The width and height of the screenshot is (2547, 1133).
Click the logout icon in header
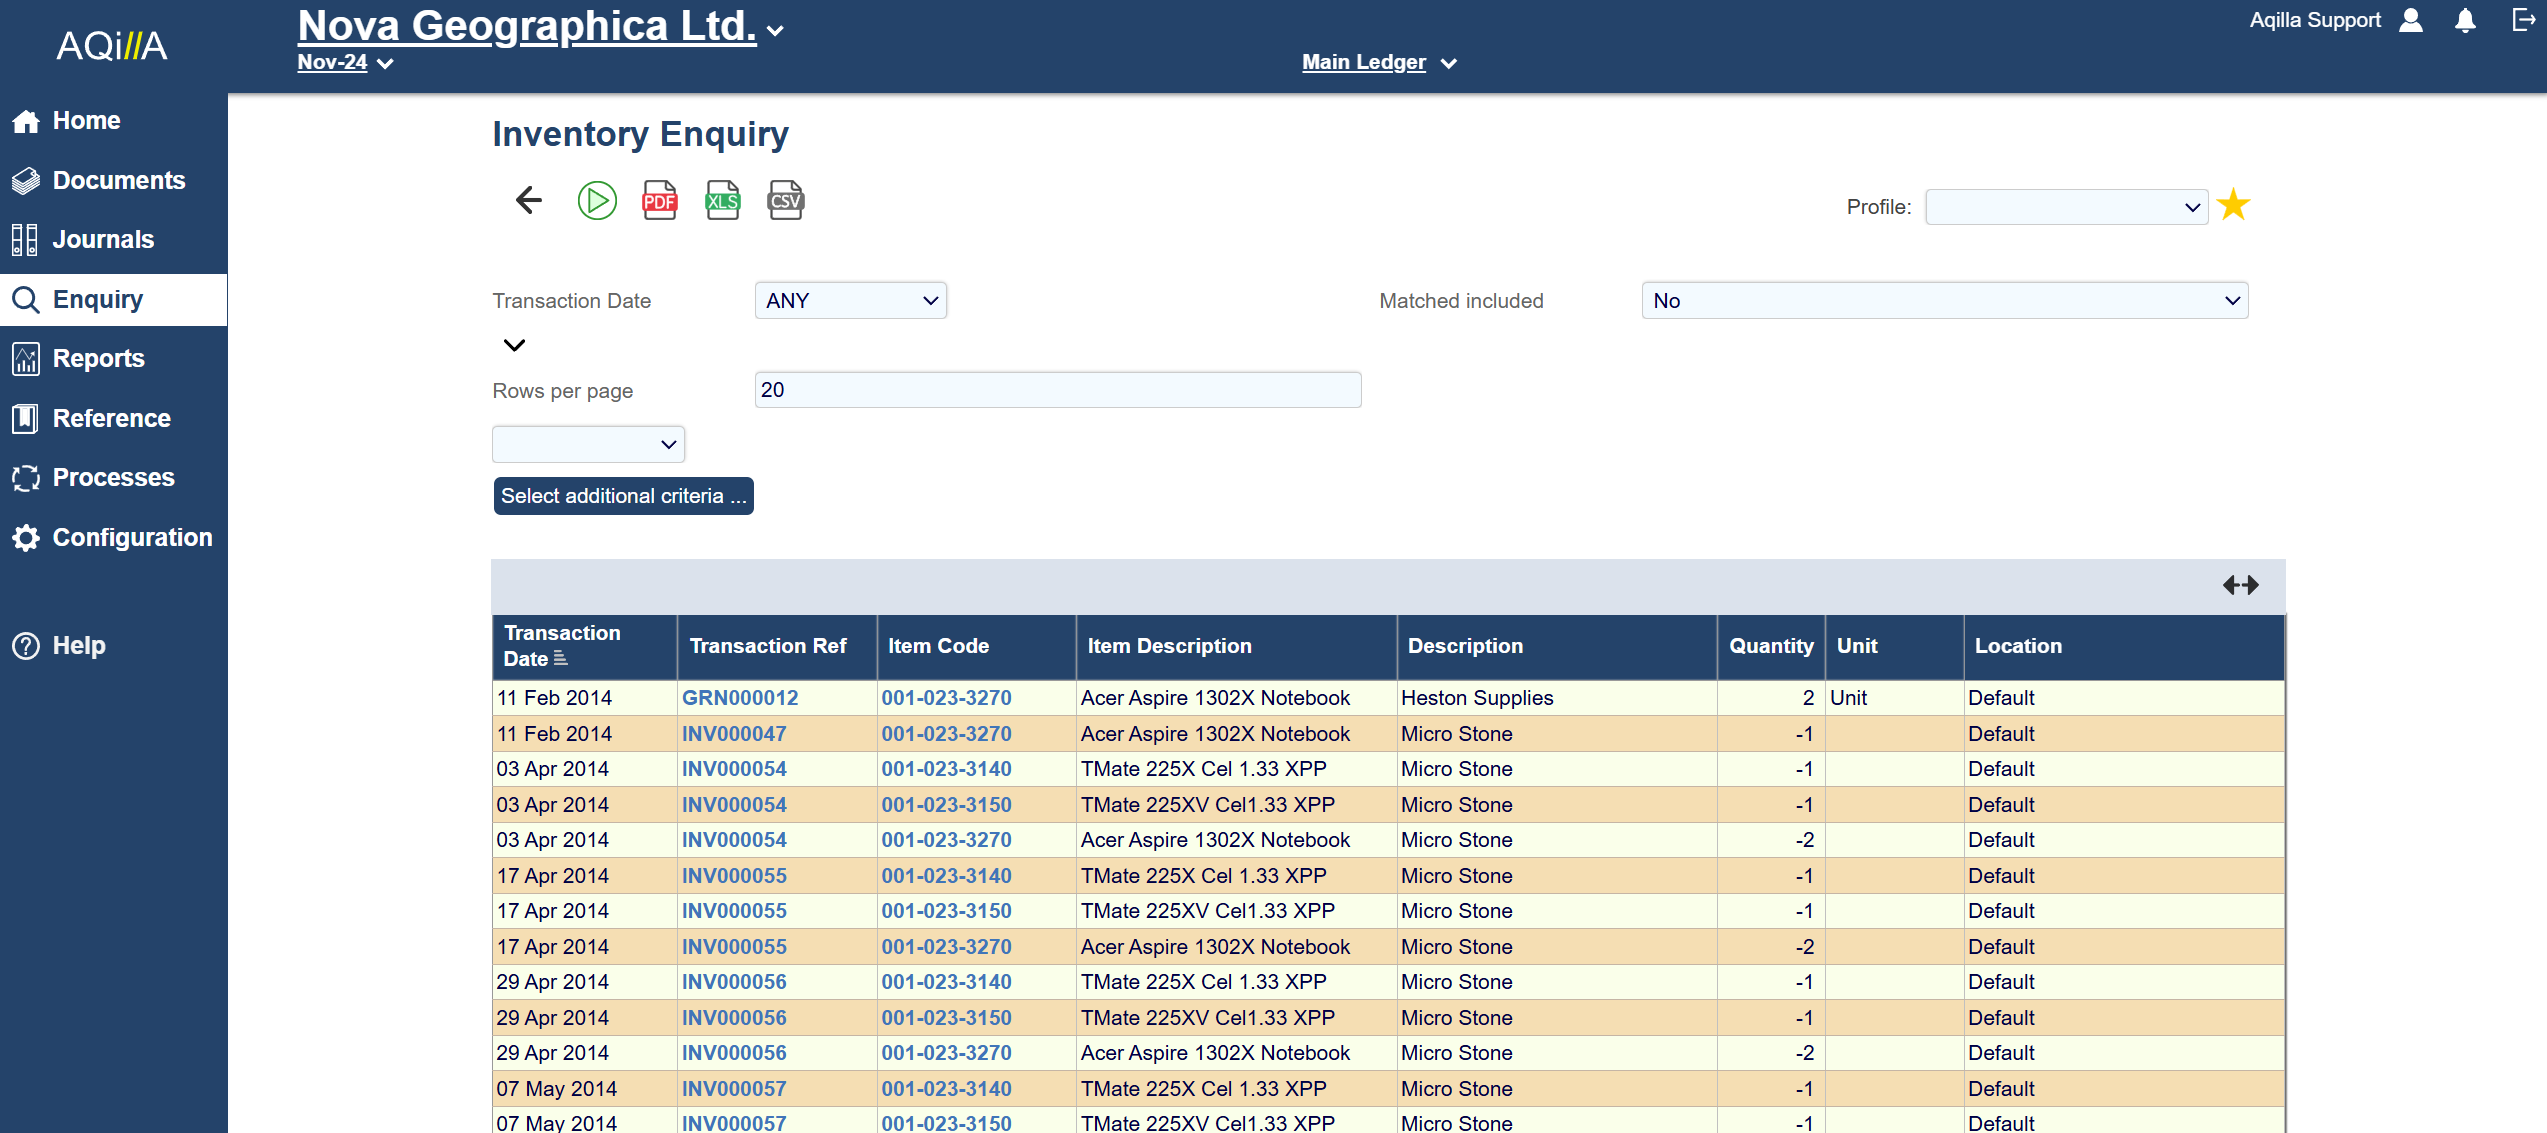2523,21
